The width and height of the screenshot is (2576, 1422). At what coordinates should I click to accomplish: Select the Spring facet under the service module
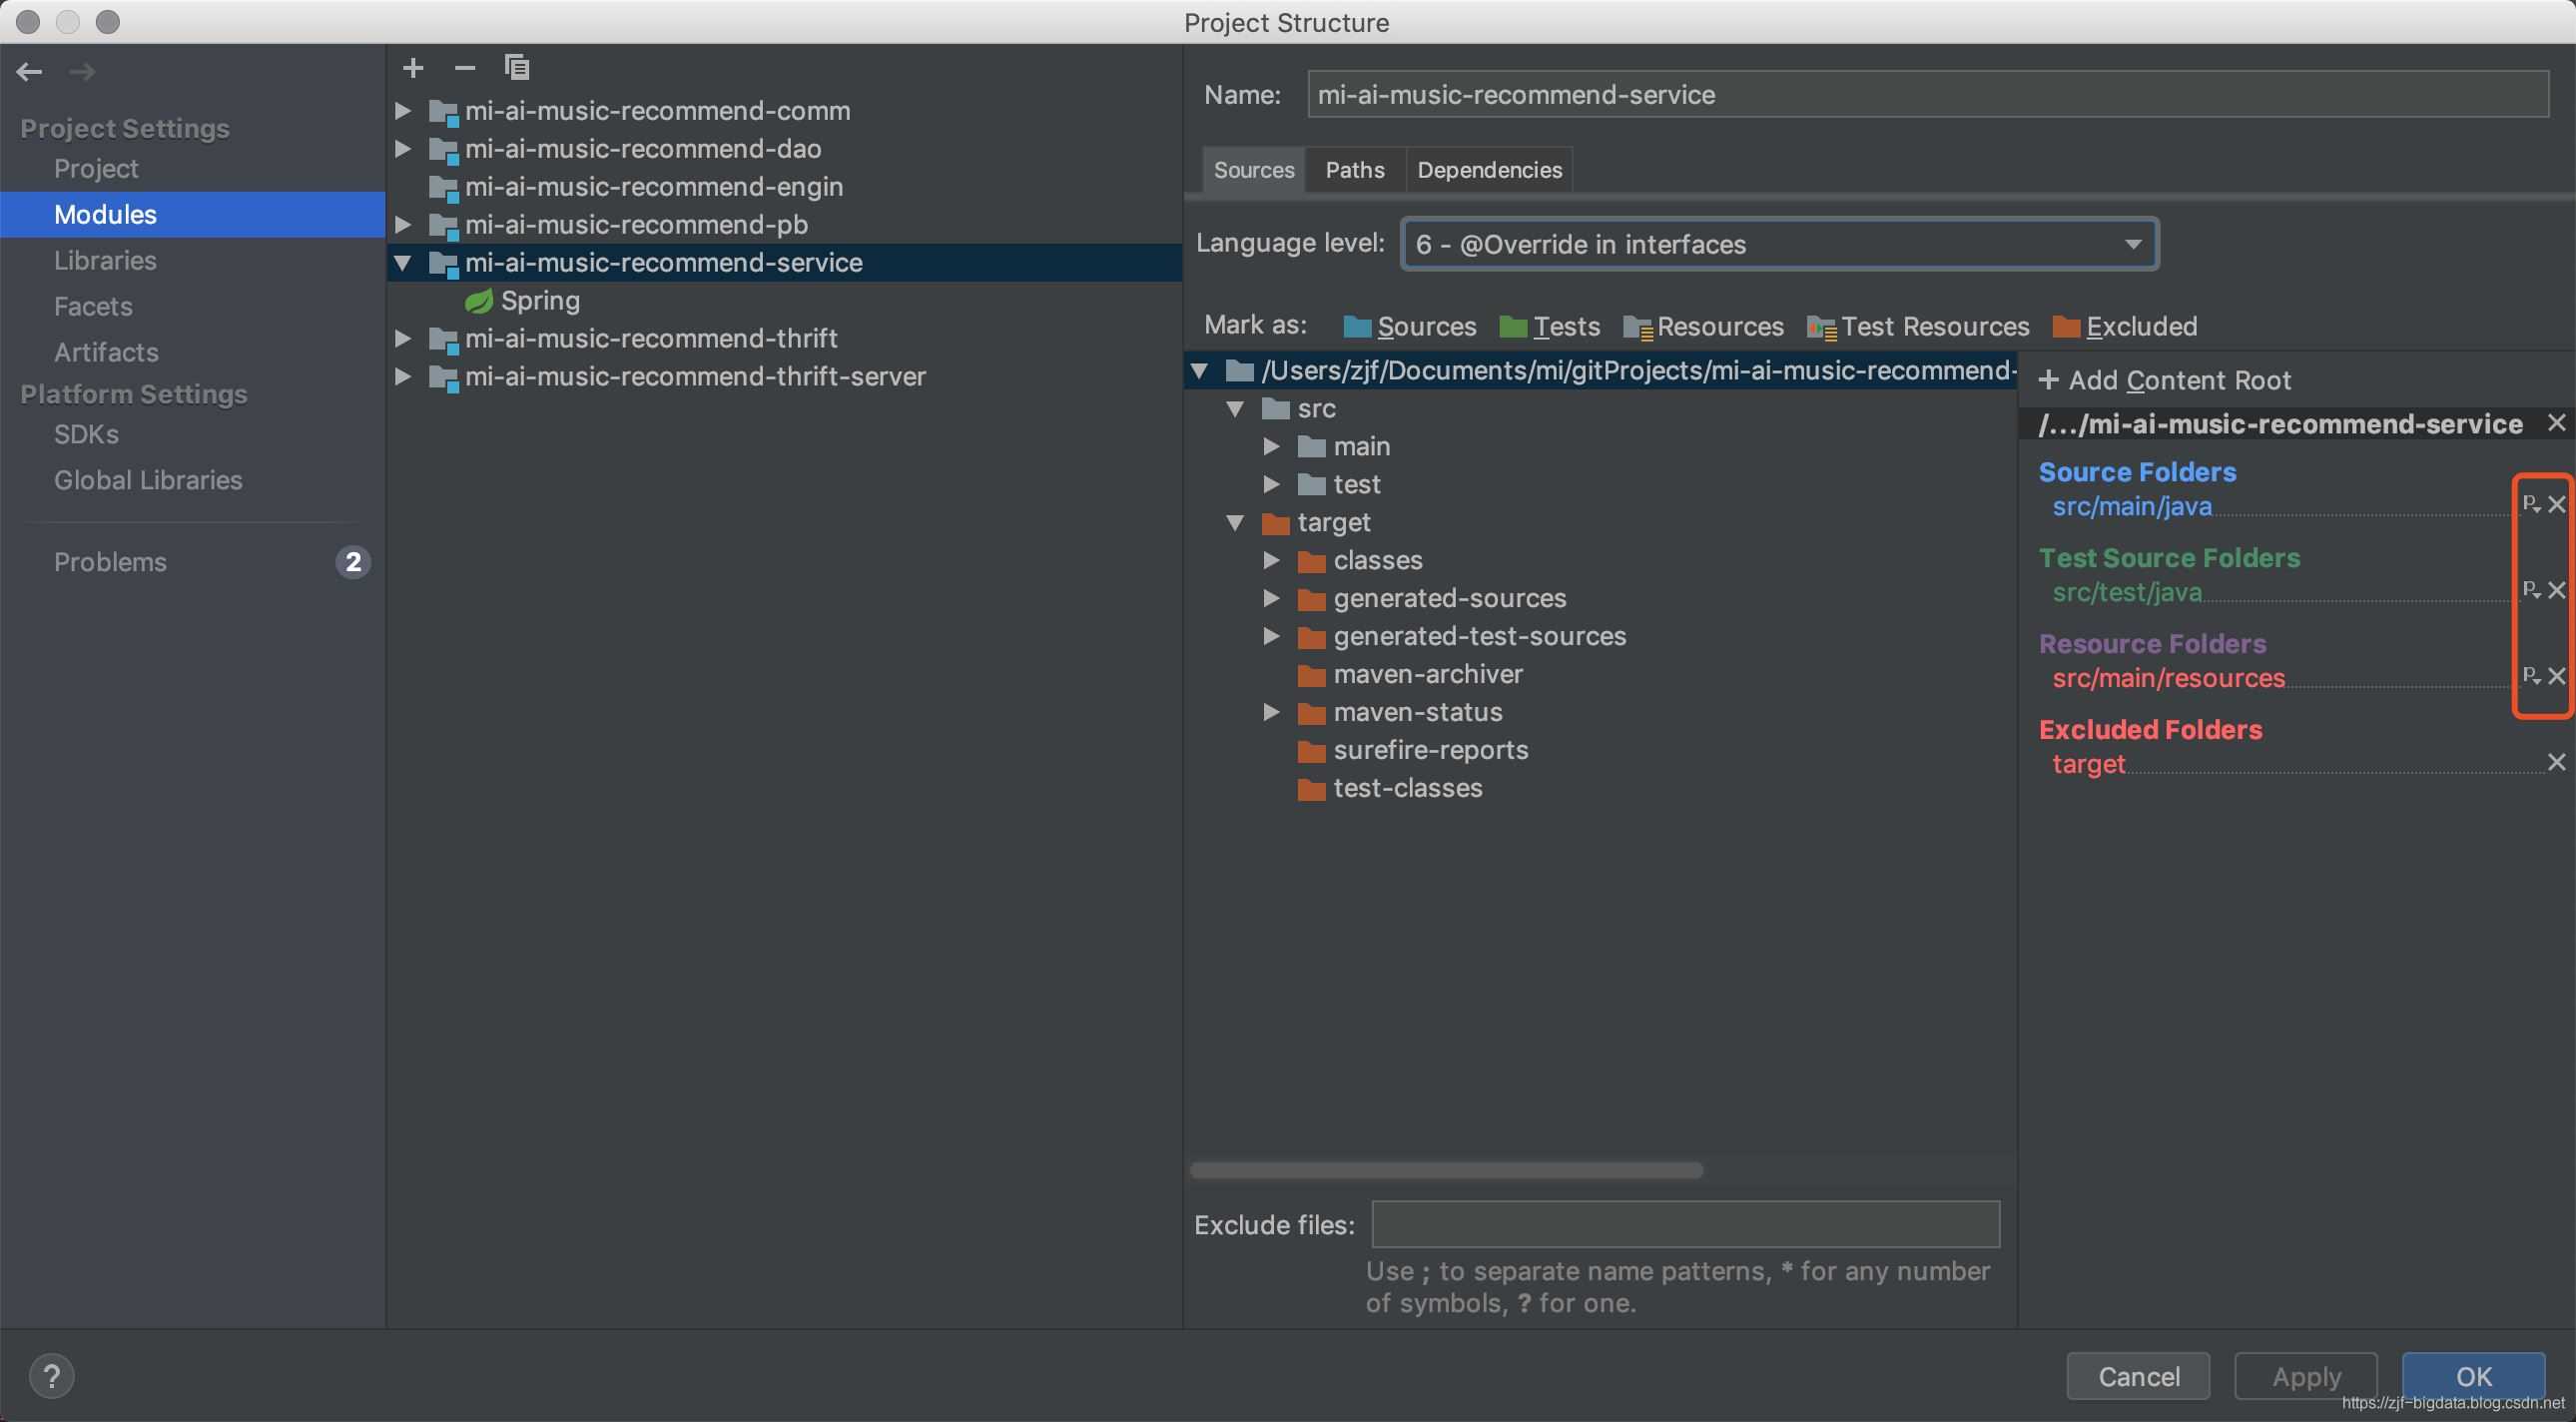tap(540, 300)
